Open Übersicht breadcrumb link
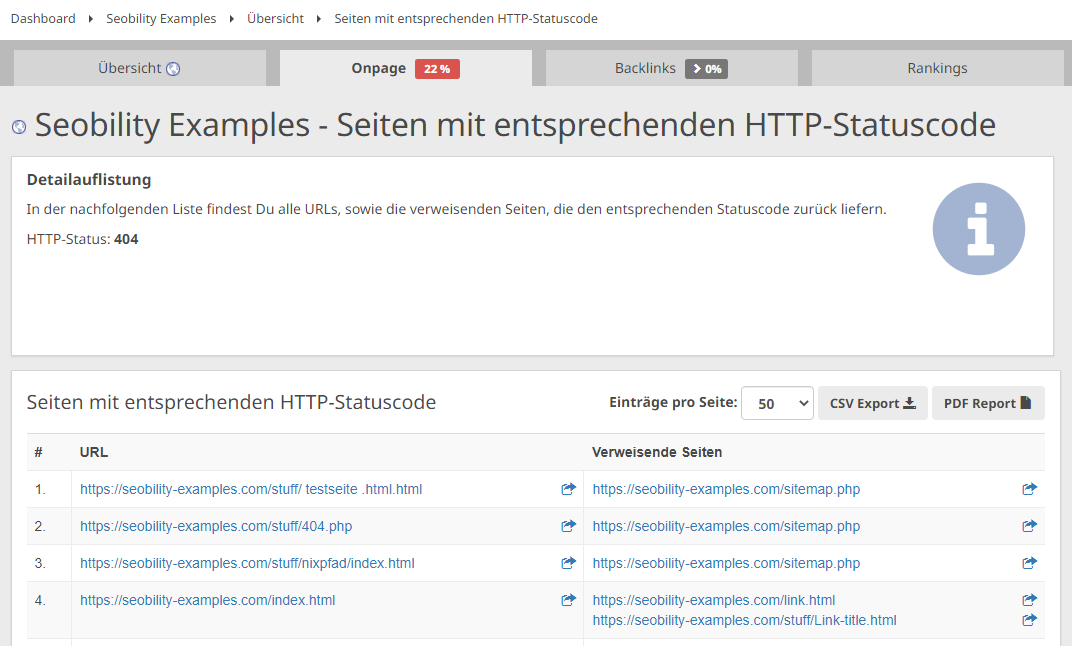 [x=275, y=18]
